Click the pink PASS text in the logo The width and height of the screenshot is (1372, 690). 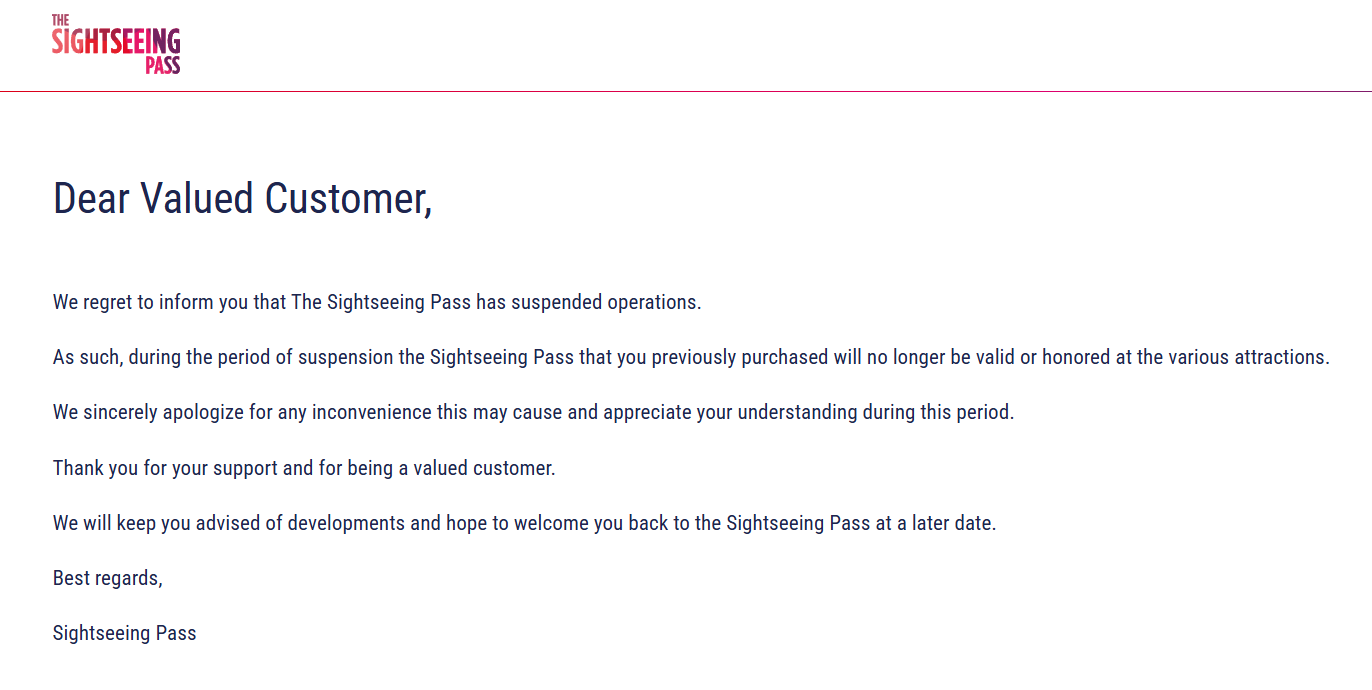click(162, 65)
